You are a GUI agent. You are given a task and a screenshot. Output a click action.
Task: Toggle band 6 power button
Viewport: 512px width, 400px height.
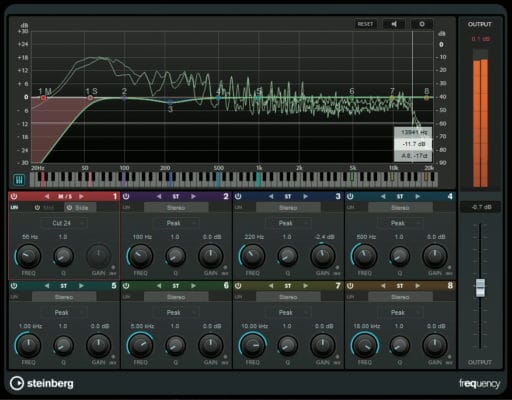pyautogui.click(x=126, y=286)
